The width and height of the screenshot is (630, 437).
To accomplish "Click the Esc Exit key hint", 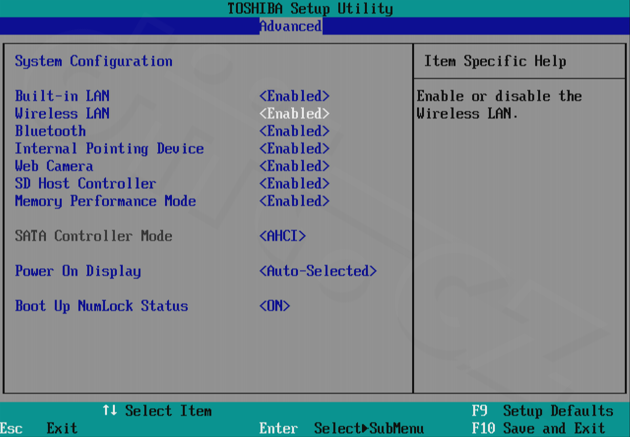I will click(x=39, y=428).
